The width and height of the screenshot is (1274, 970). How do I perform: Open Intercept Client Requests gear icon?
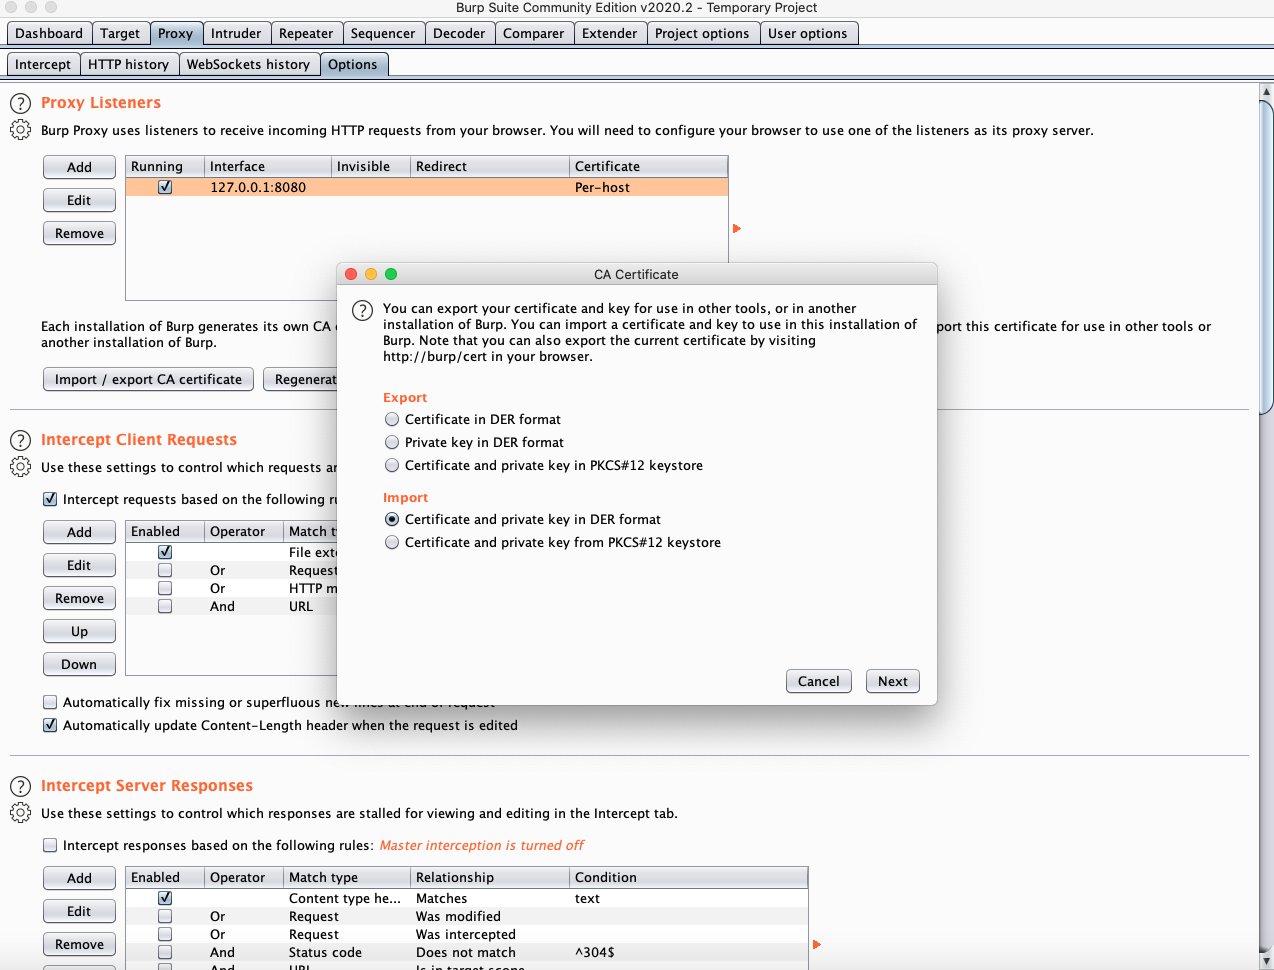click(20, 467)
